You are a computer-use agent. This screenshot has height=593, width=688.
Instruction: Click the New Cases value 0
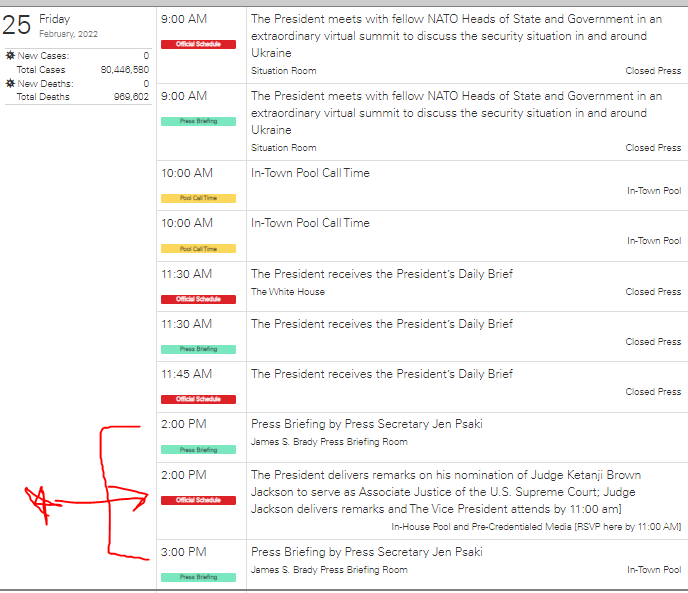[146, 56]
